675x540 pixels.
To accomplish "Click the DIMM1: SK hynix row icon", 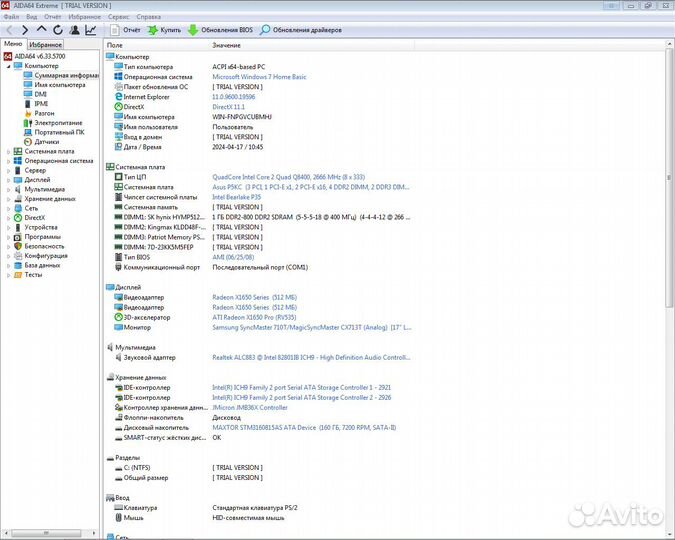I will 118,217.
